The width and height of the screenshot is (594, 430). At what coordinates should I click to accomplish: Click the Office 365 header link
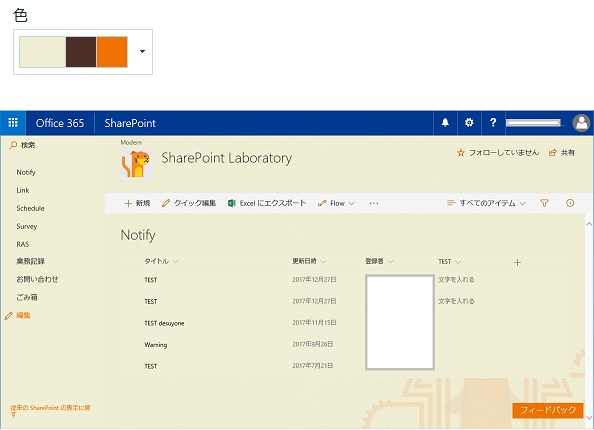60,123
